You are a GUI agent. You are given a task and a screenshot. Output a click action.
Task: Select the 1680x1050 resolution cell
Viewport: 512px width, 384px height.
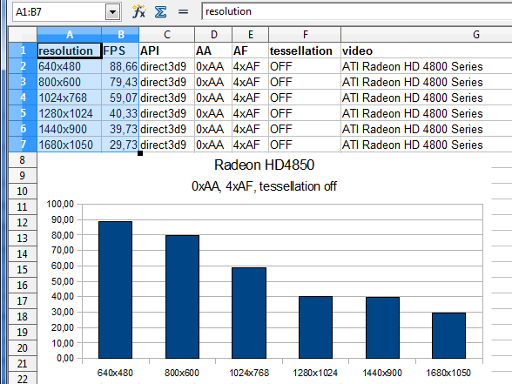(x=69, y=145)
